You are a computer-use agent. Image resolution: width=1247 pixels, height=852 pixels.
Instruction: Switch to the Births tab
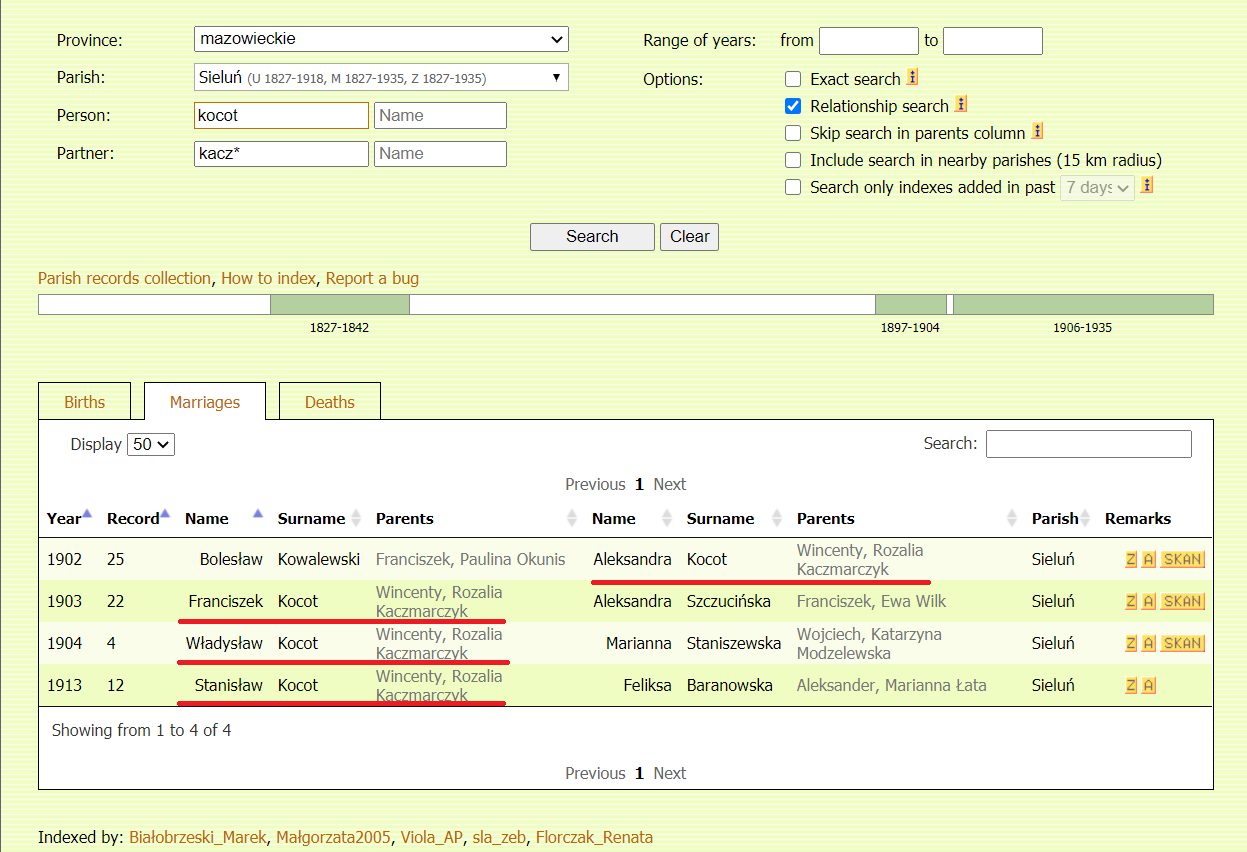84,402
